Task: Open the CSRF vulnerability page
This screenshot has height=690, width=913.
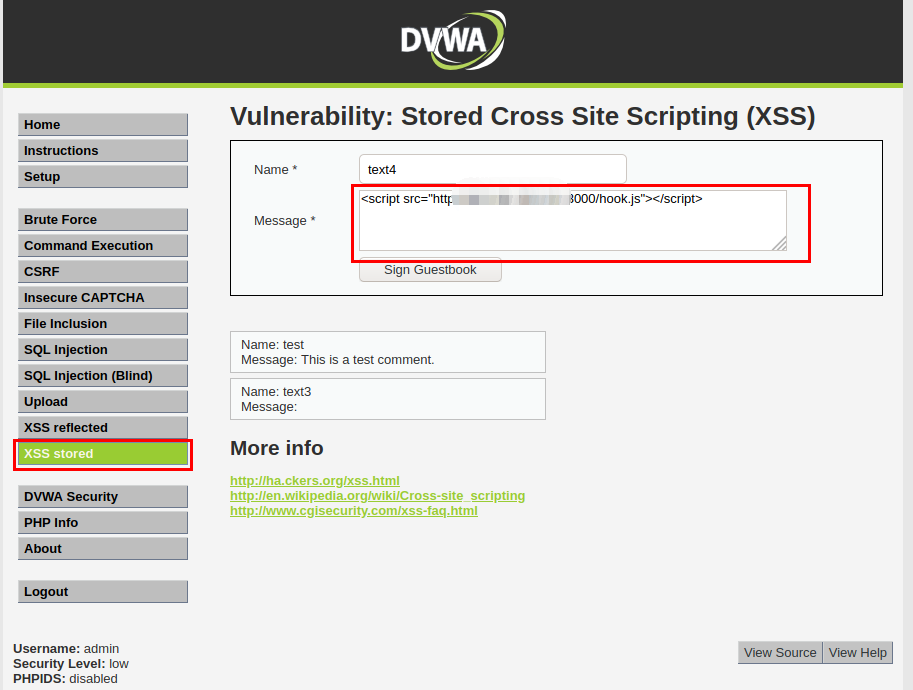Action: [x=102, y=271]
